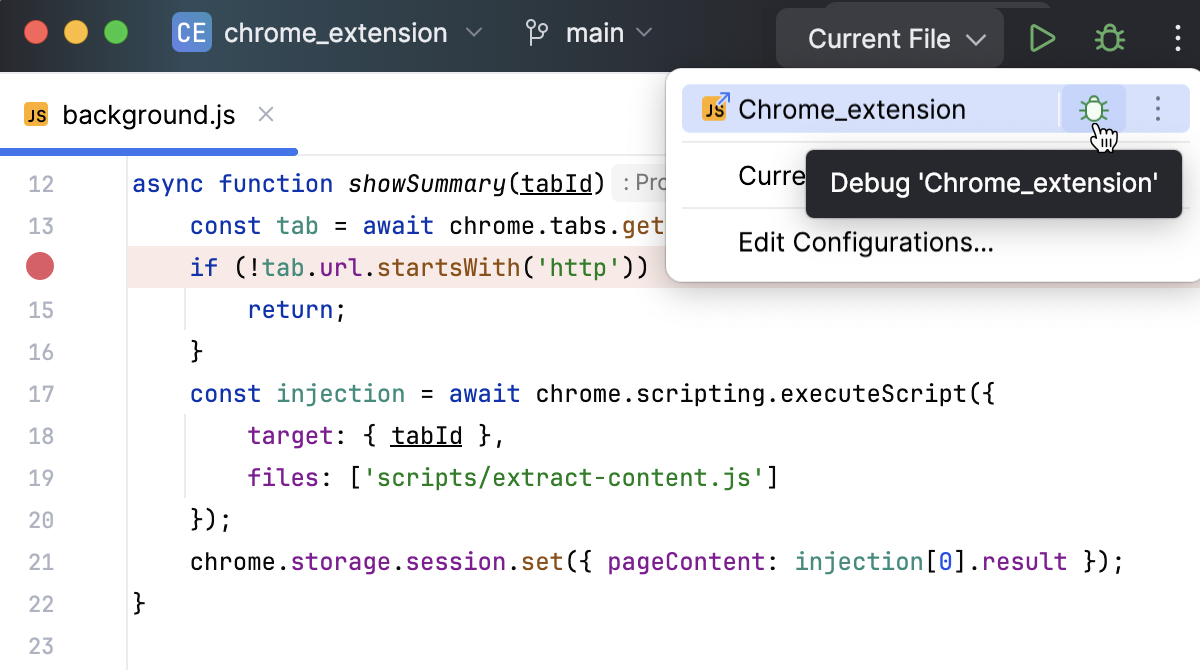This screenshot has width=1200, height=670.
Task: Toggle the breakpoint on line 14
Action: (40, 267)
